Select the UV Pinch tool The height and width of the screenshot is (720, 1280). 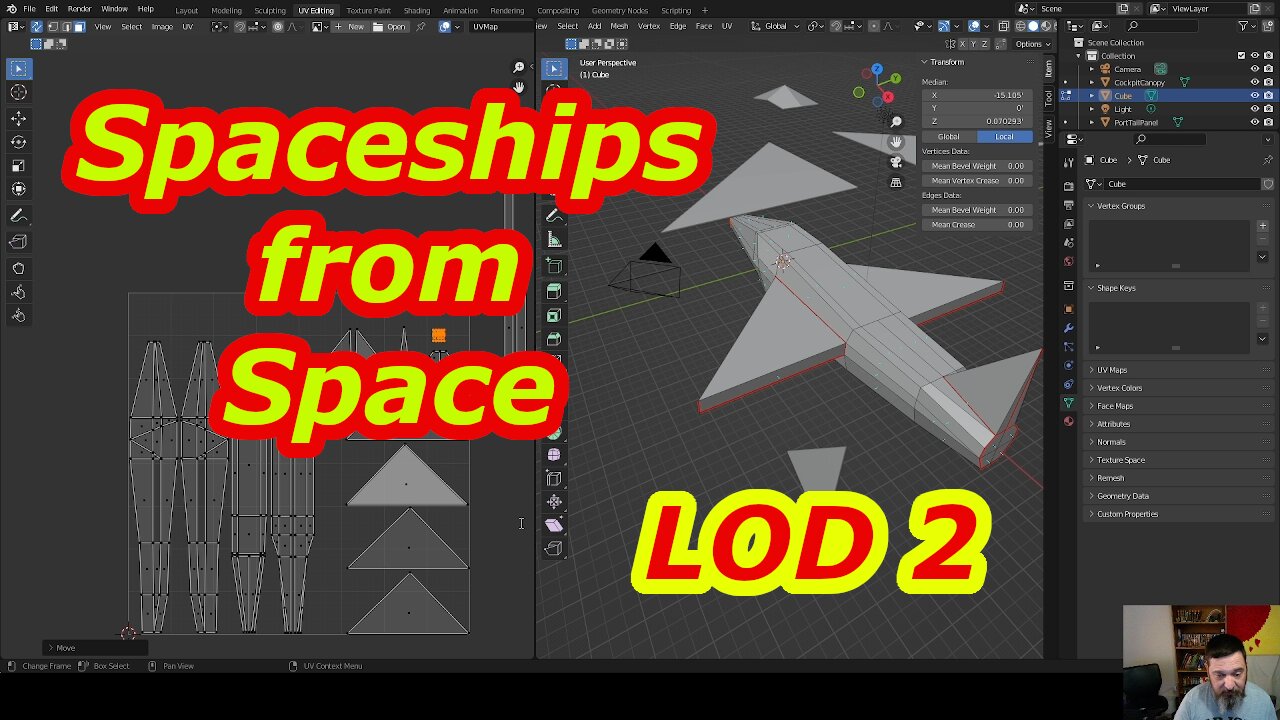point(18,315)
